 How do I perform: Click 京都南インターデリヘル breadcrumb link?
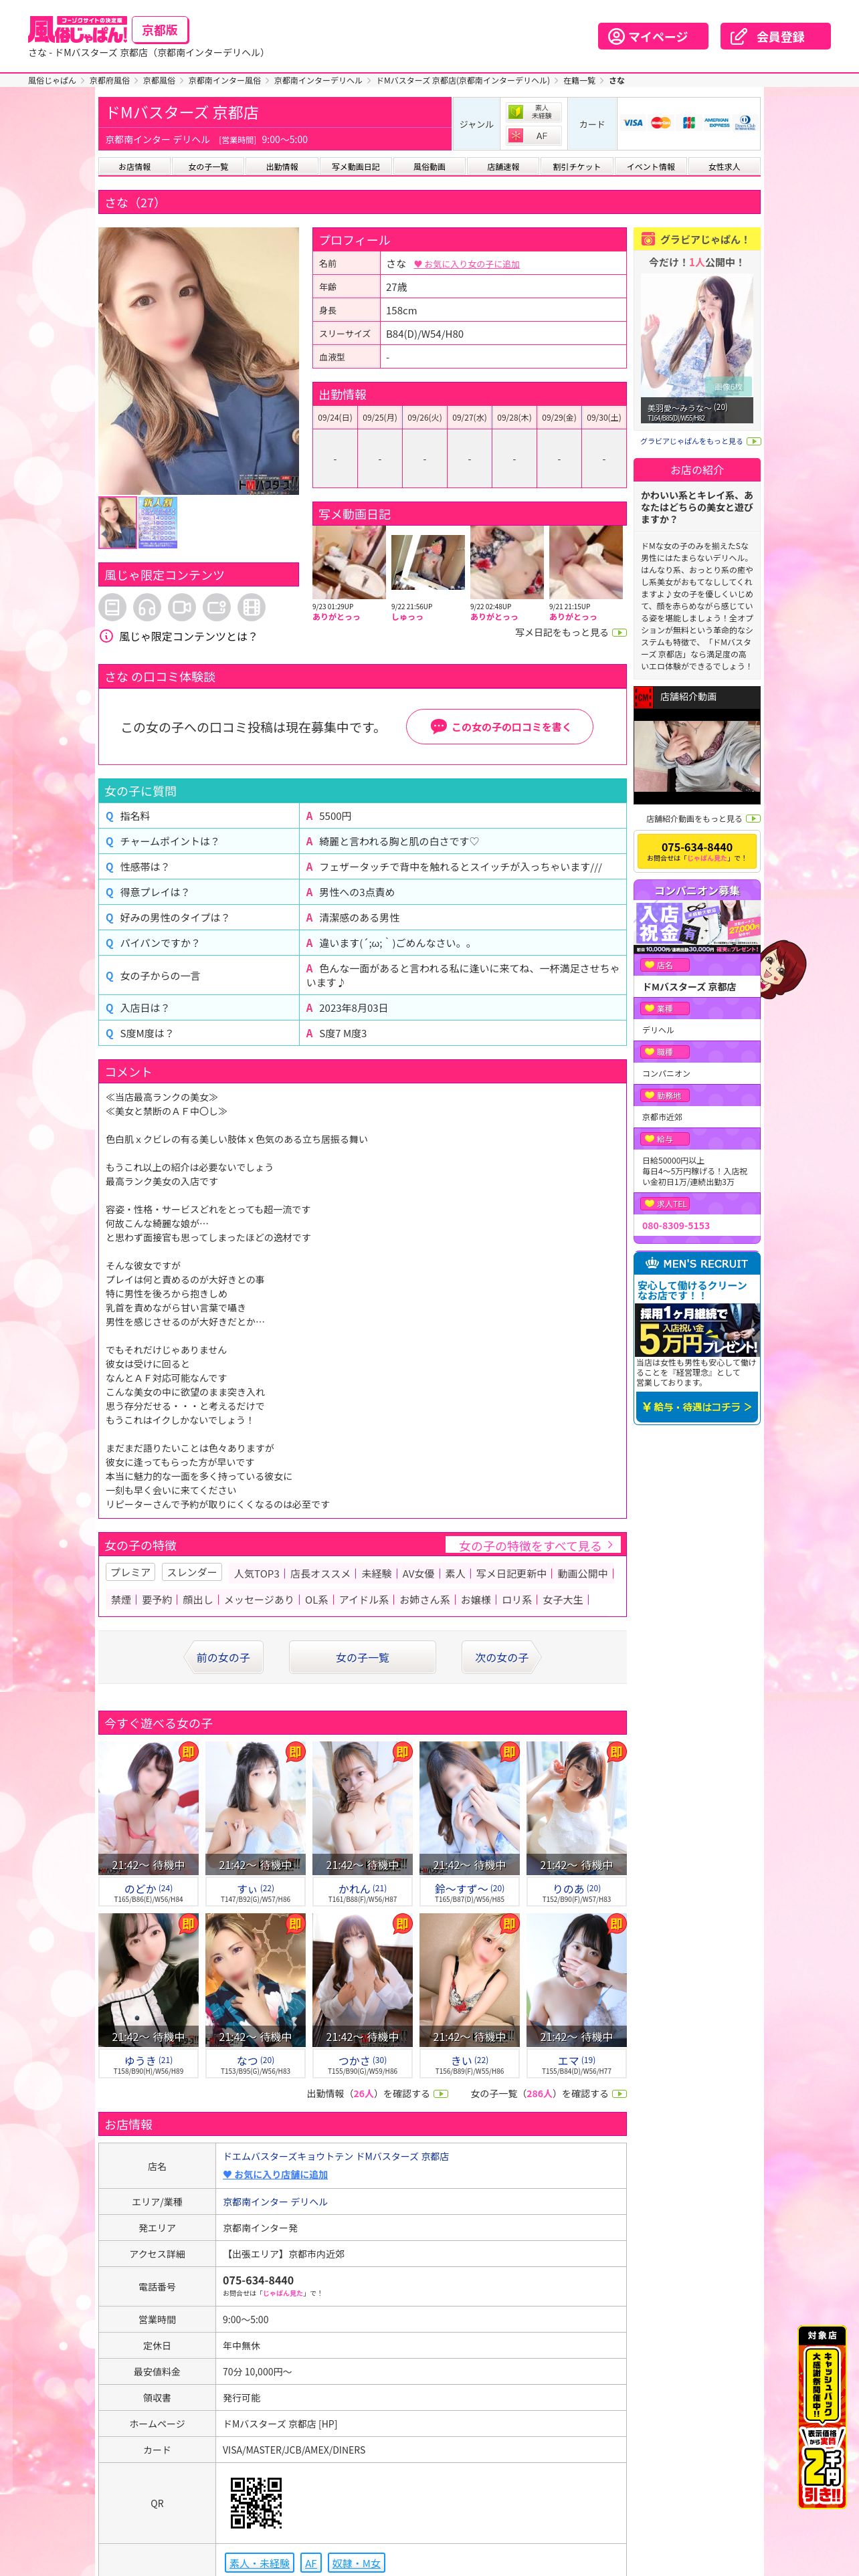click(318, 80)
